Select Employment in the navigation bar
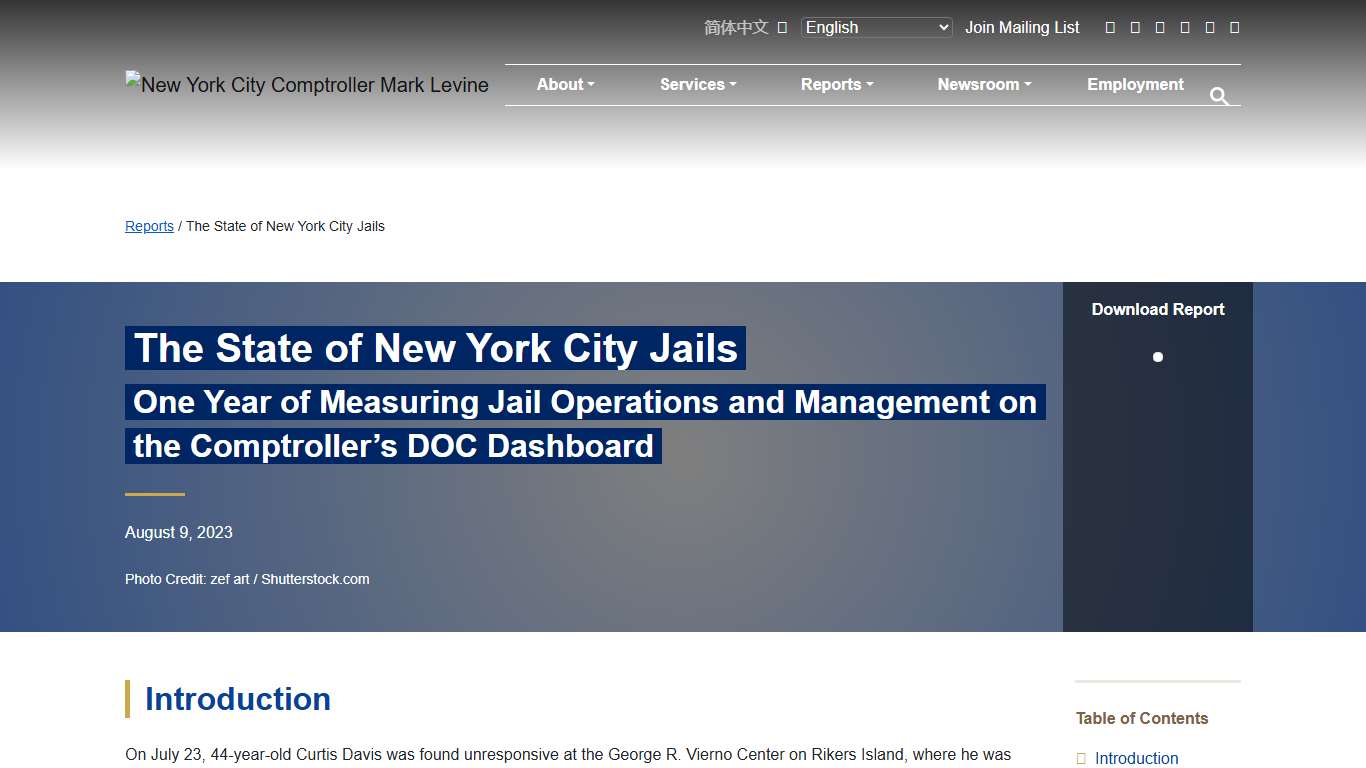 (1135, 84)
